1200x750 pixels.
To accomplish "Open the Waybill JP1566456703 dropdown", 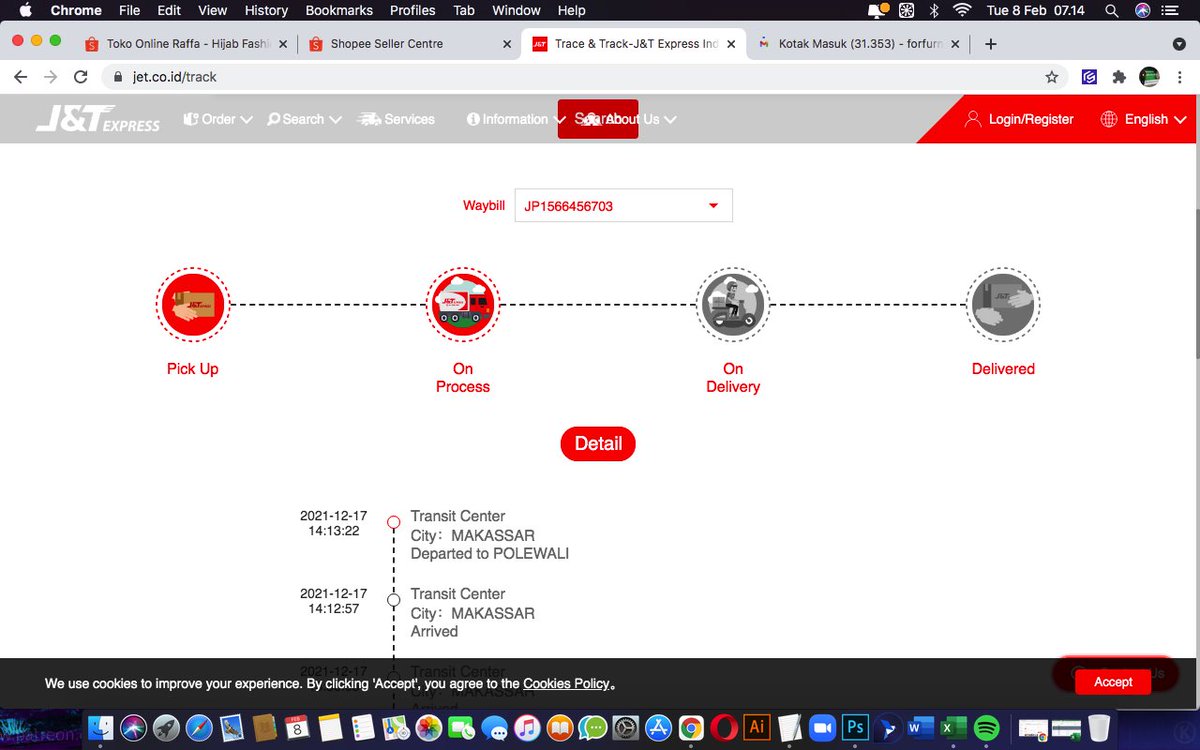I will (x=623, y=205).
